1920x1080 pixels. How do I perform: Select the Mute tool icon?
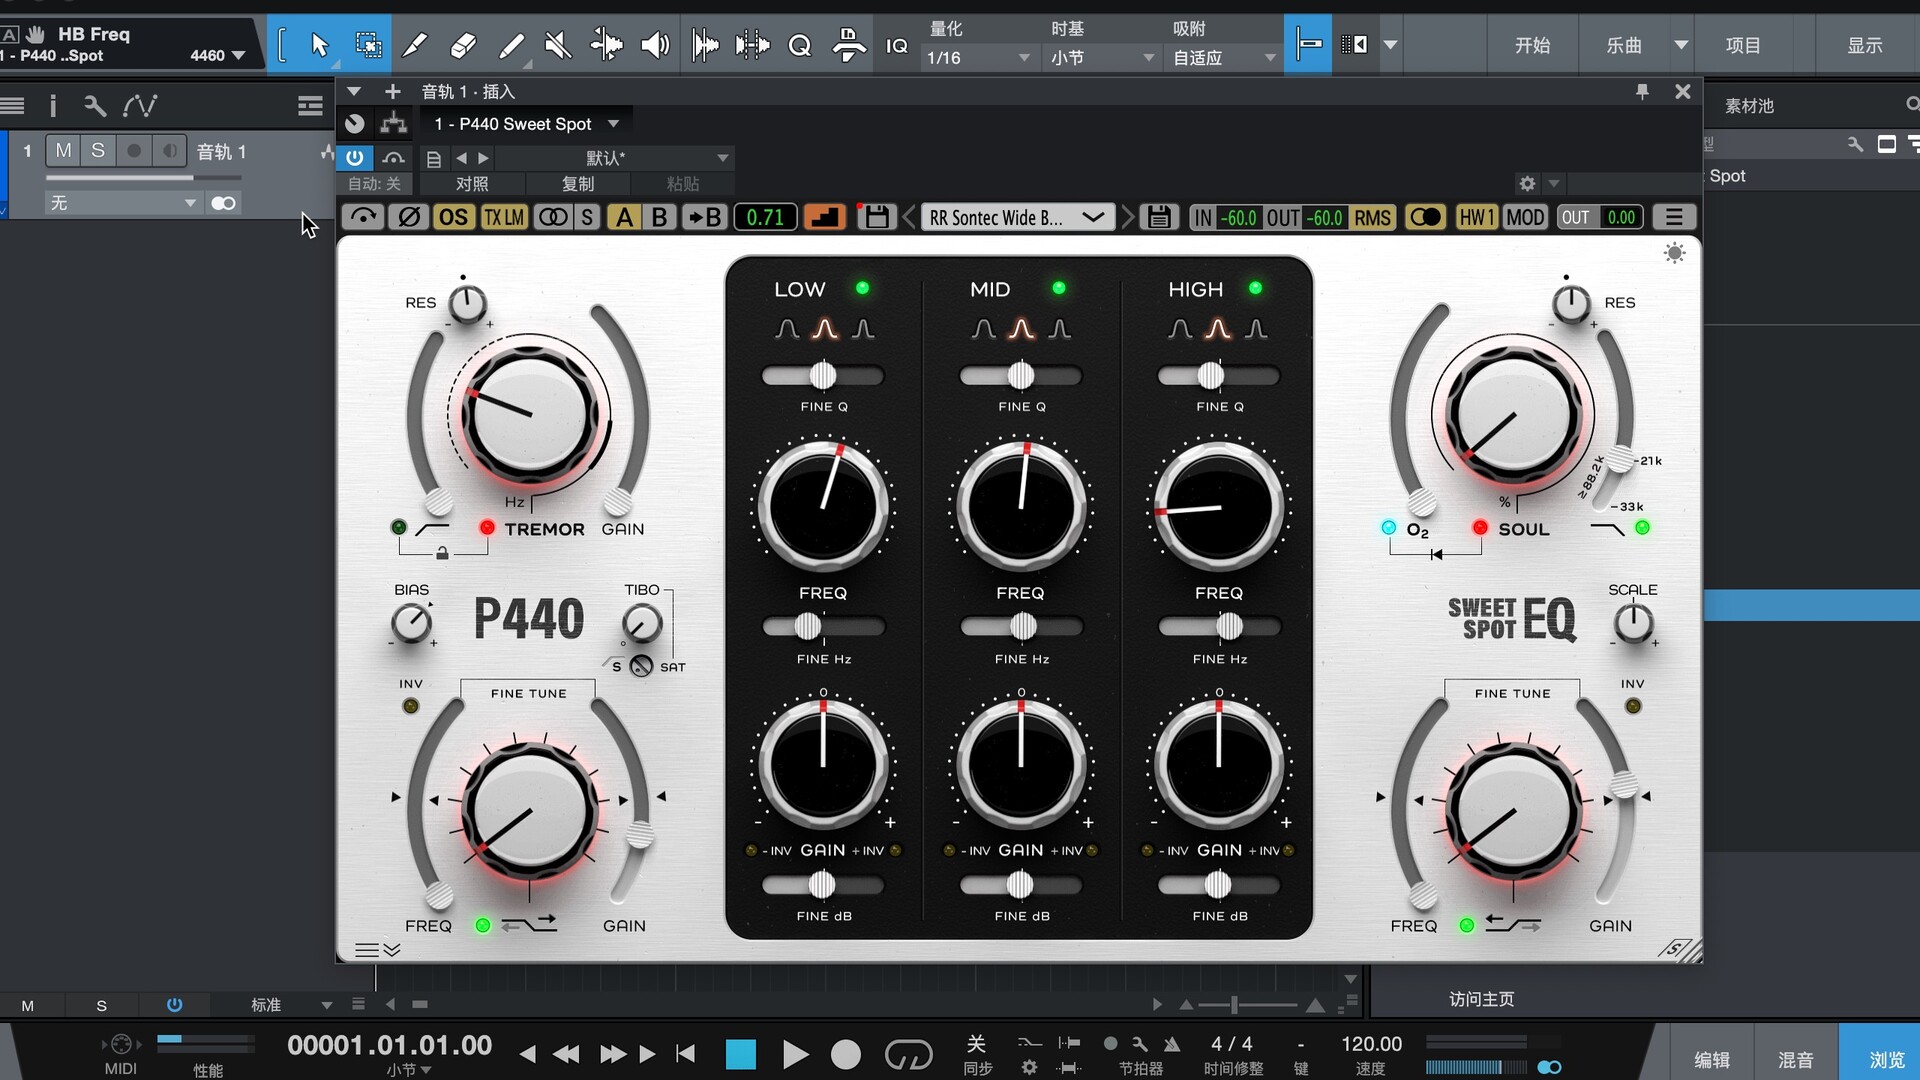(558, 45)
